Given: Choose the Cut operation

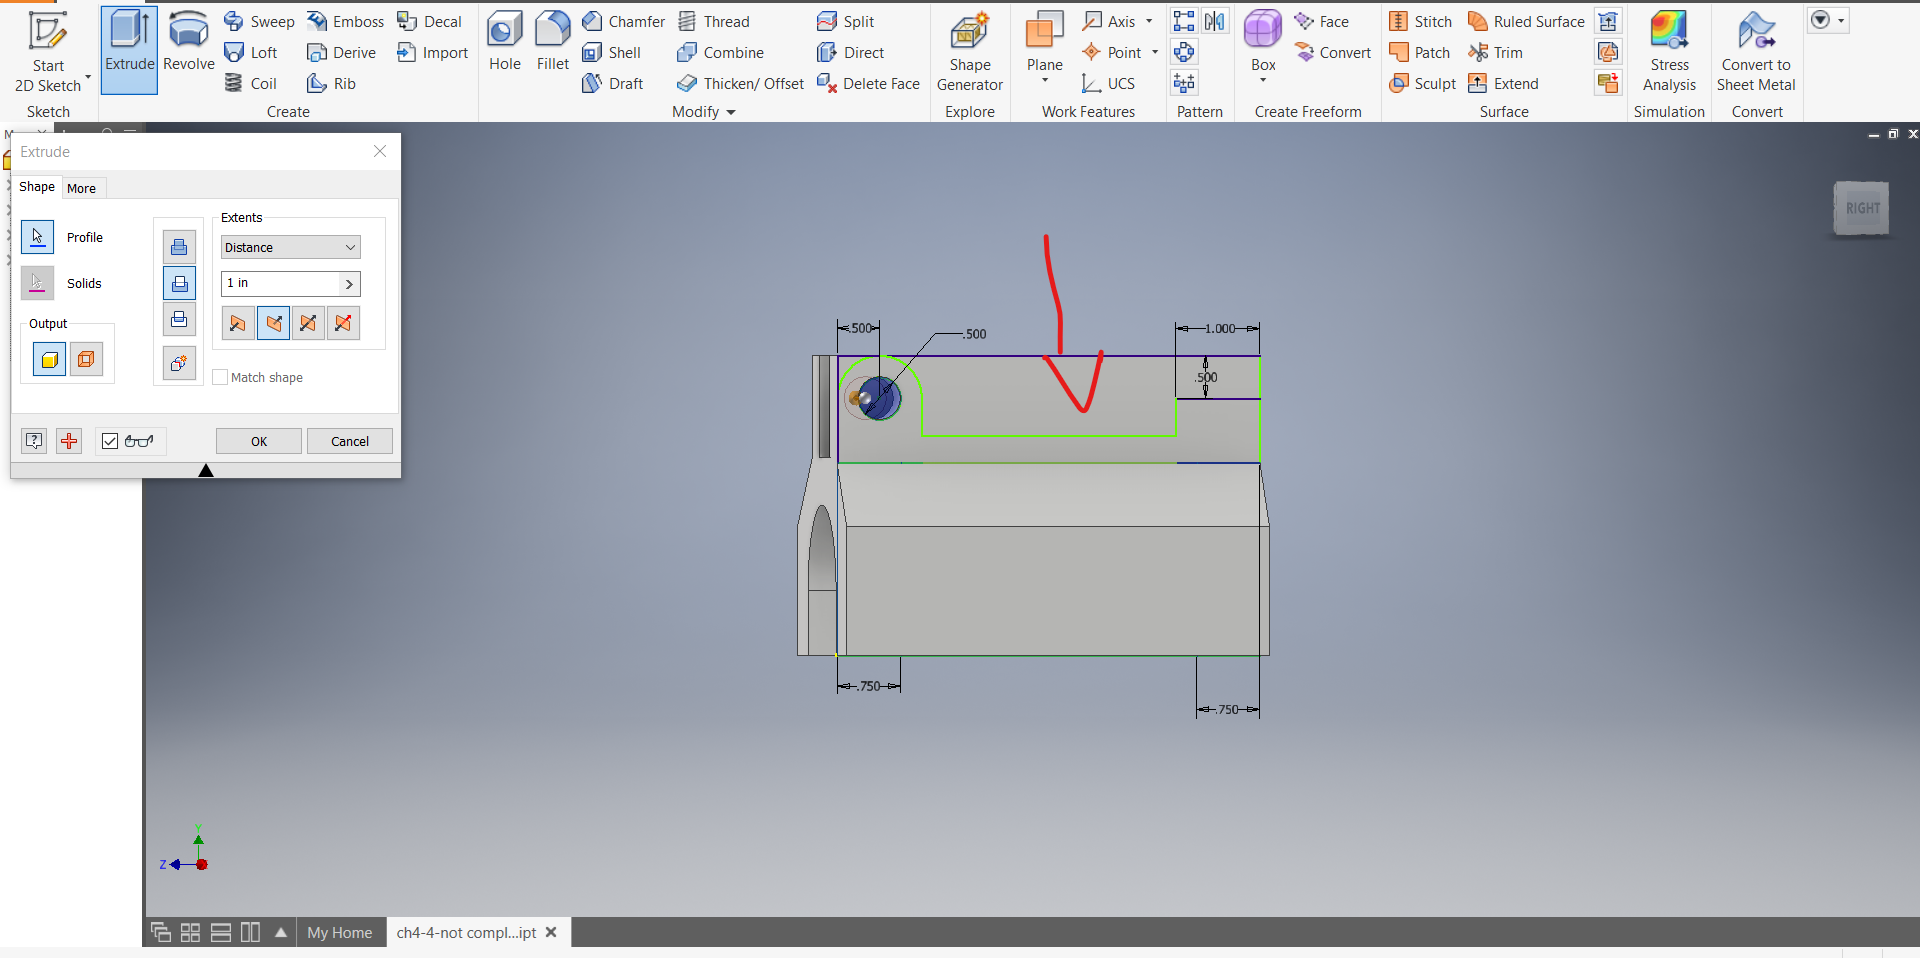Looking at the screenshot, I should (179, 284).
